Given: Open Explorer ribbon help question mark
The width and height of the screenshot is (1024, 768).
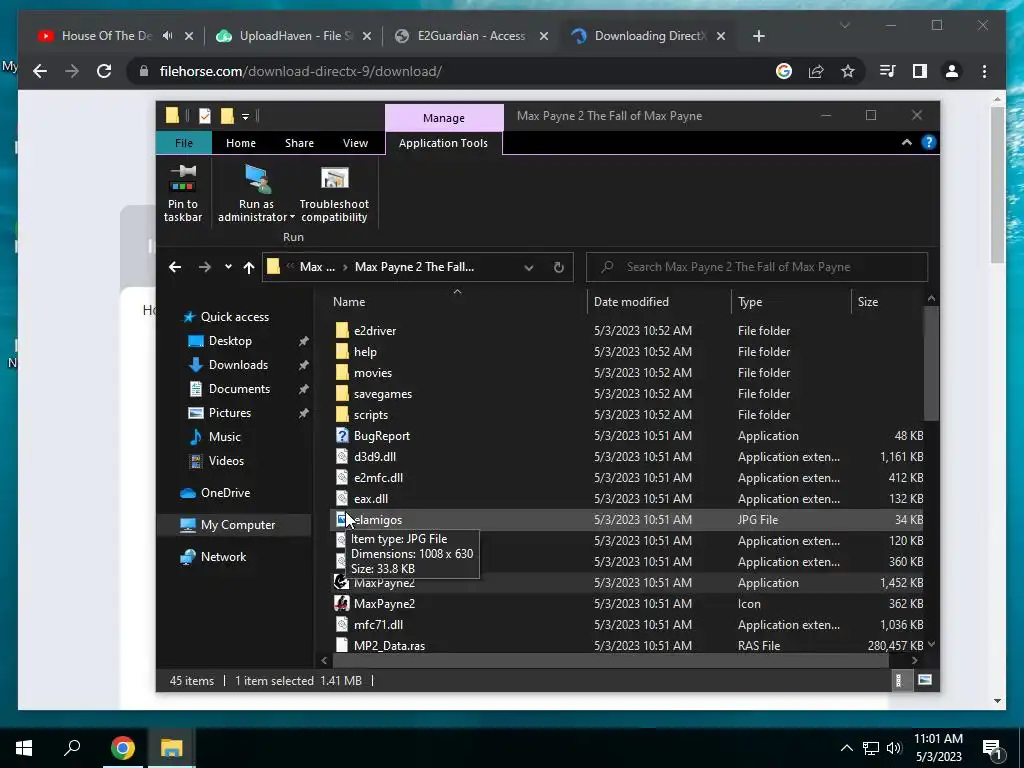Looking at the screenshot, I should coord(928,142).
